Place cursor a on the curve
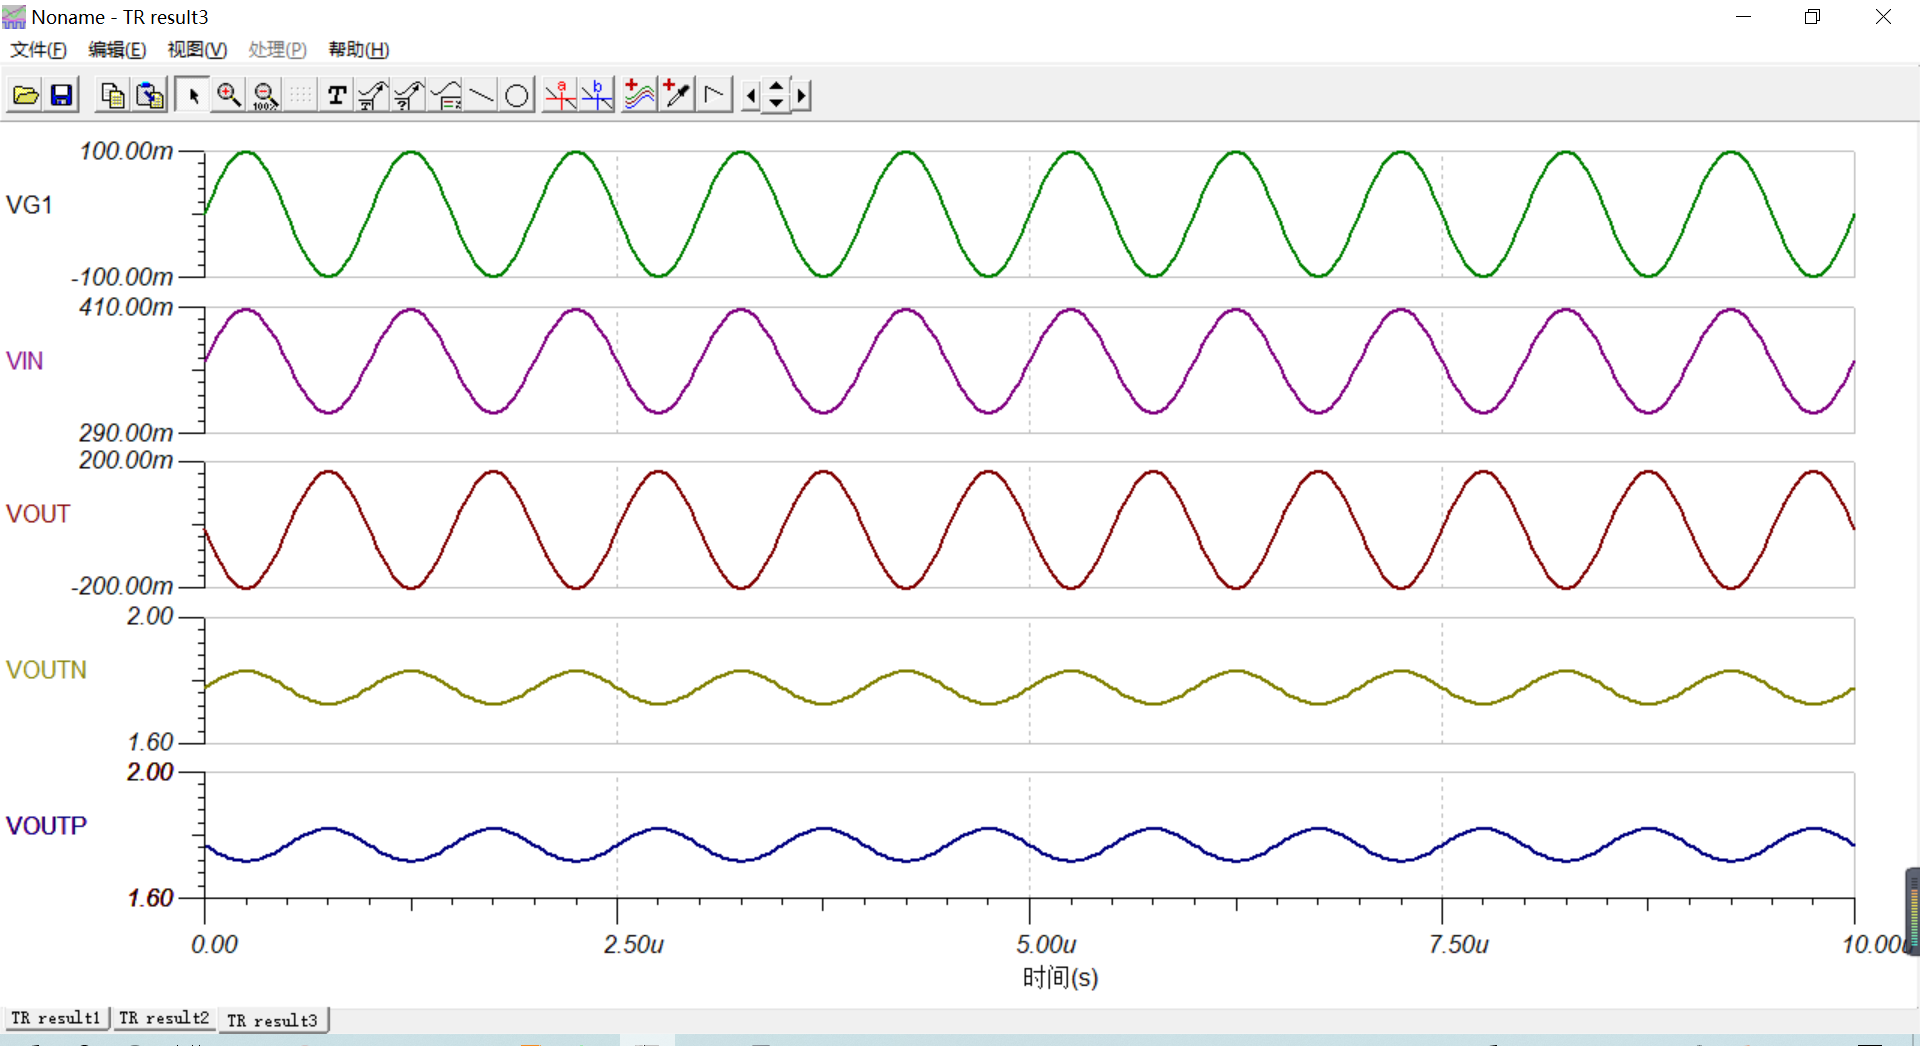 coord(560,96)
